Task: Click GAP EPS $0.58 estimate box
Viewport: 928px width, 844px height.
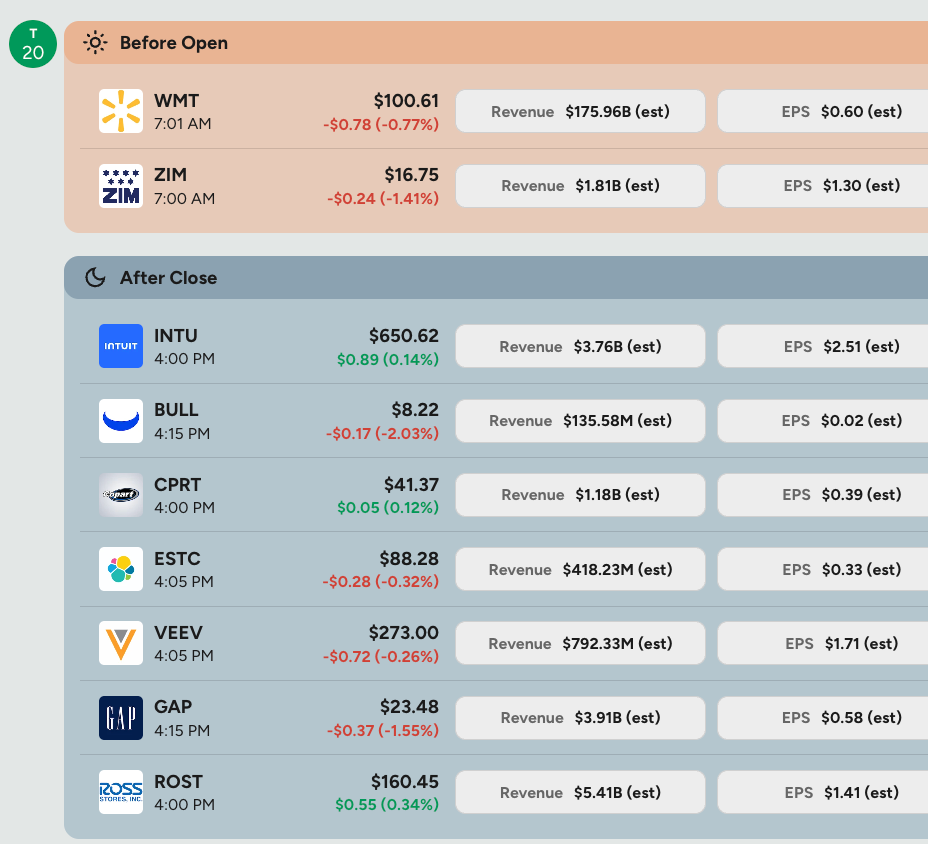Action: pyautogui.click(x=823, y=718)
